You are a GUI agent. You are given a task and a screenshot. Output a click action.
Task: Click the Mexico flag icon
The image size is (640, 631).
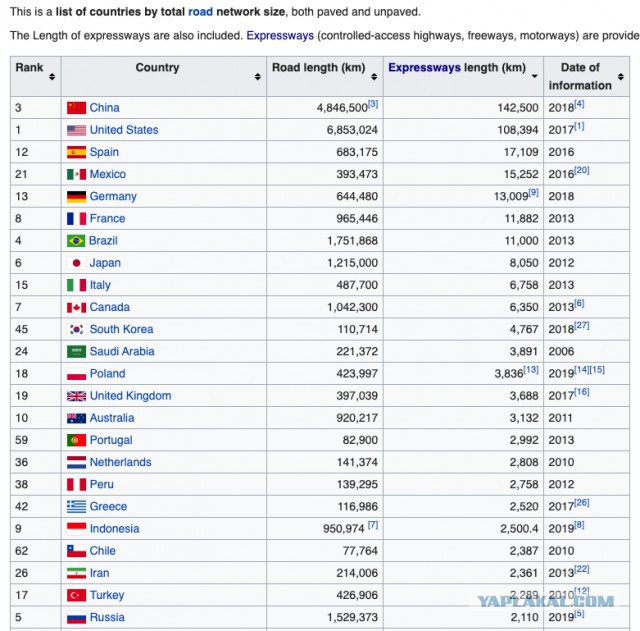pyautogui.click(x=76, y=174)
